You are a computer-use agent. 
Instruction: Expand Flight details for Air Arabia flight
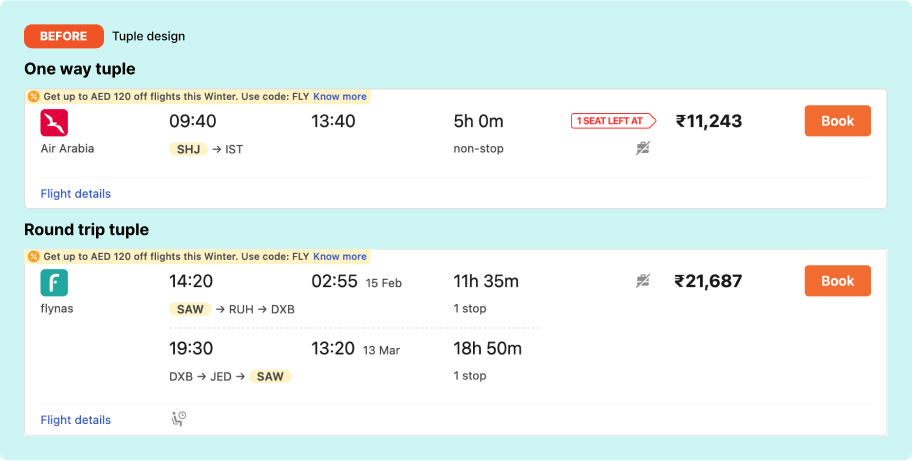click(x=76, y=194)
